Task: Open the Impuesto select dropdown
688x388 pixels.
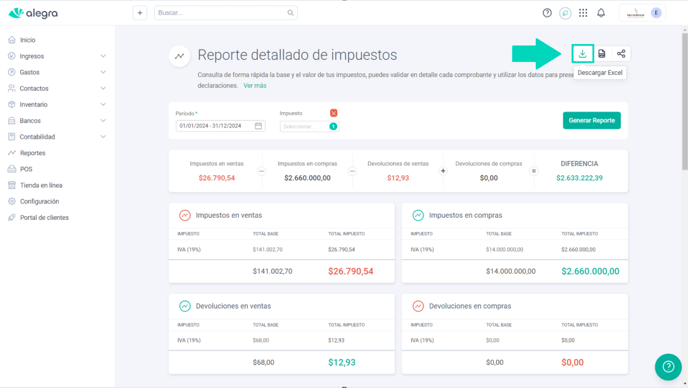Action: 309,126
